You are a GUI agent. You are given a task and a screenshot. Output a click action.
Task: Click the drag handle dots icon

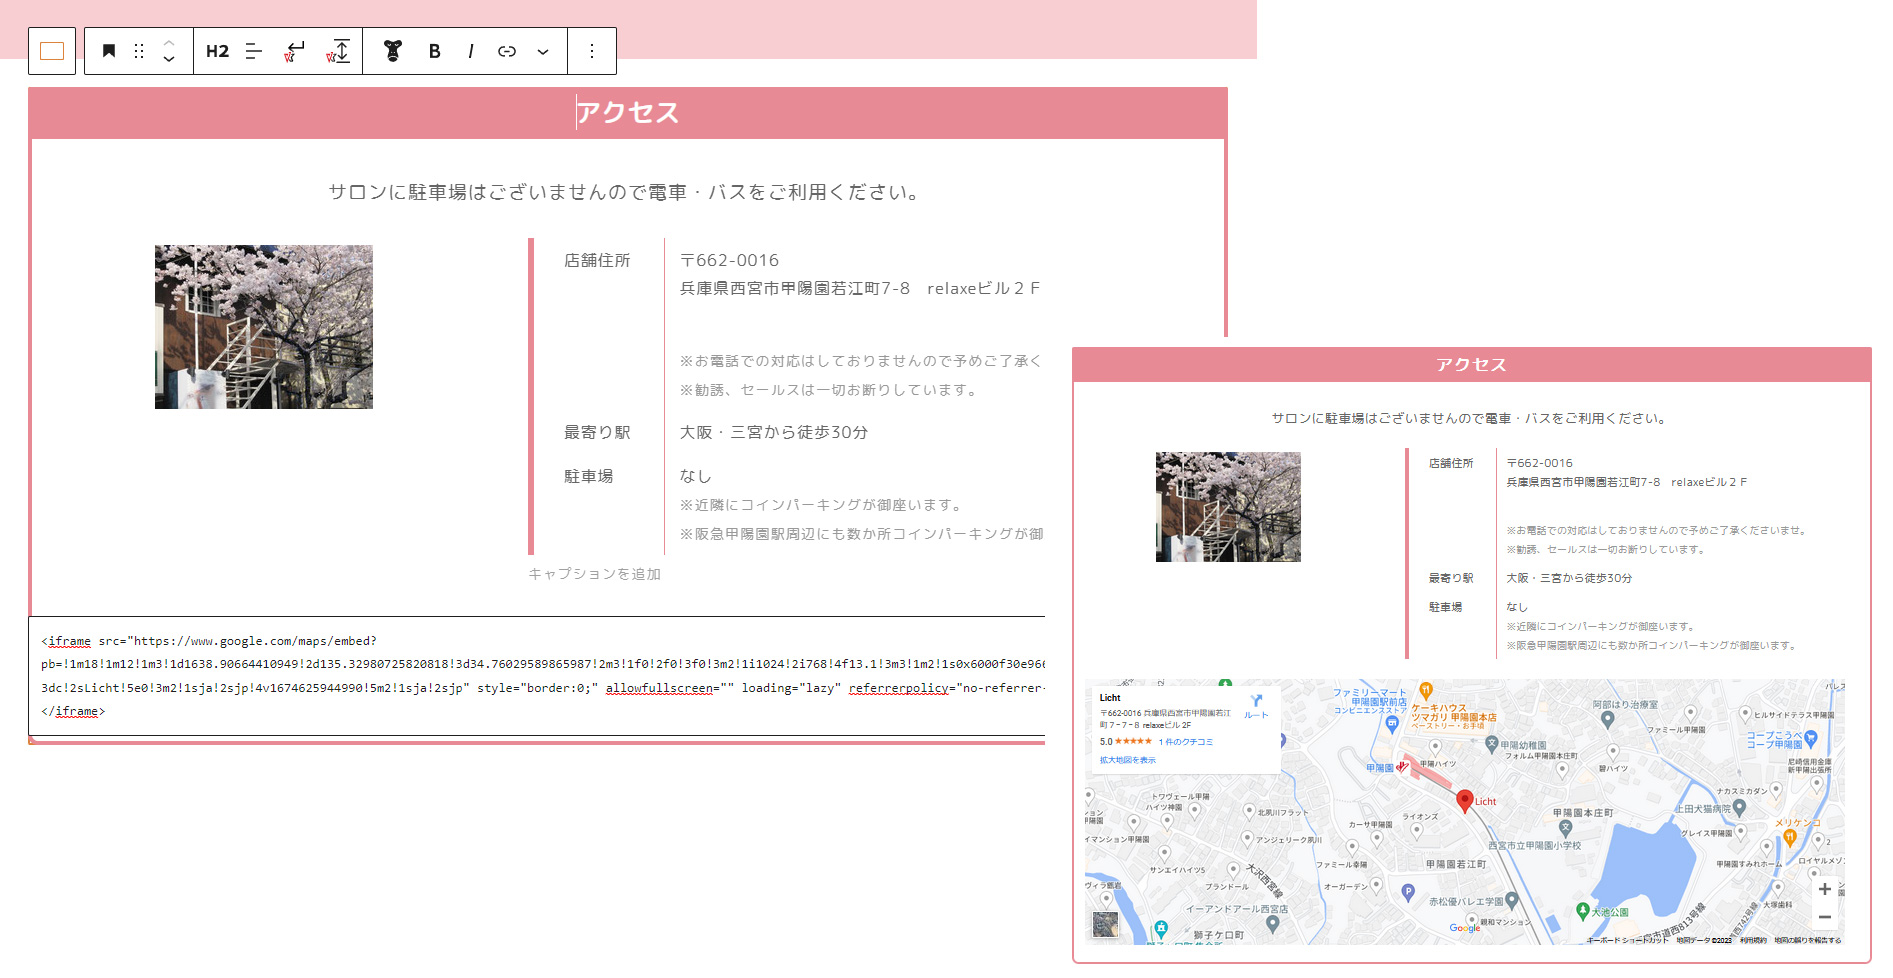click(139, 51)
